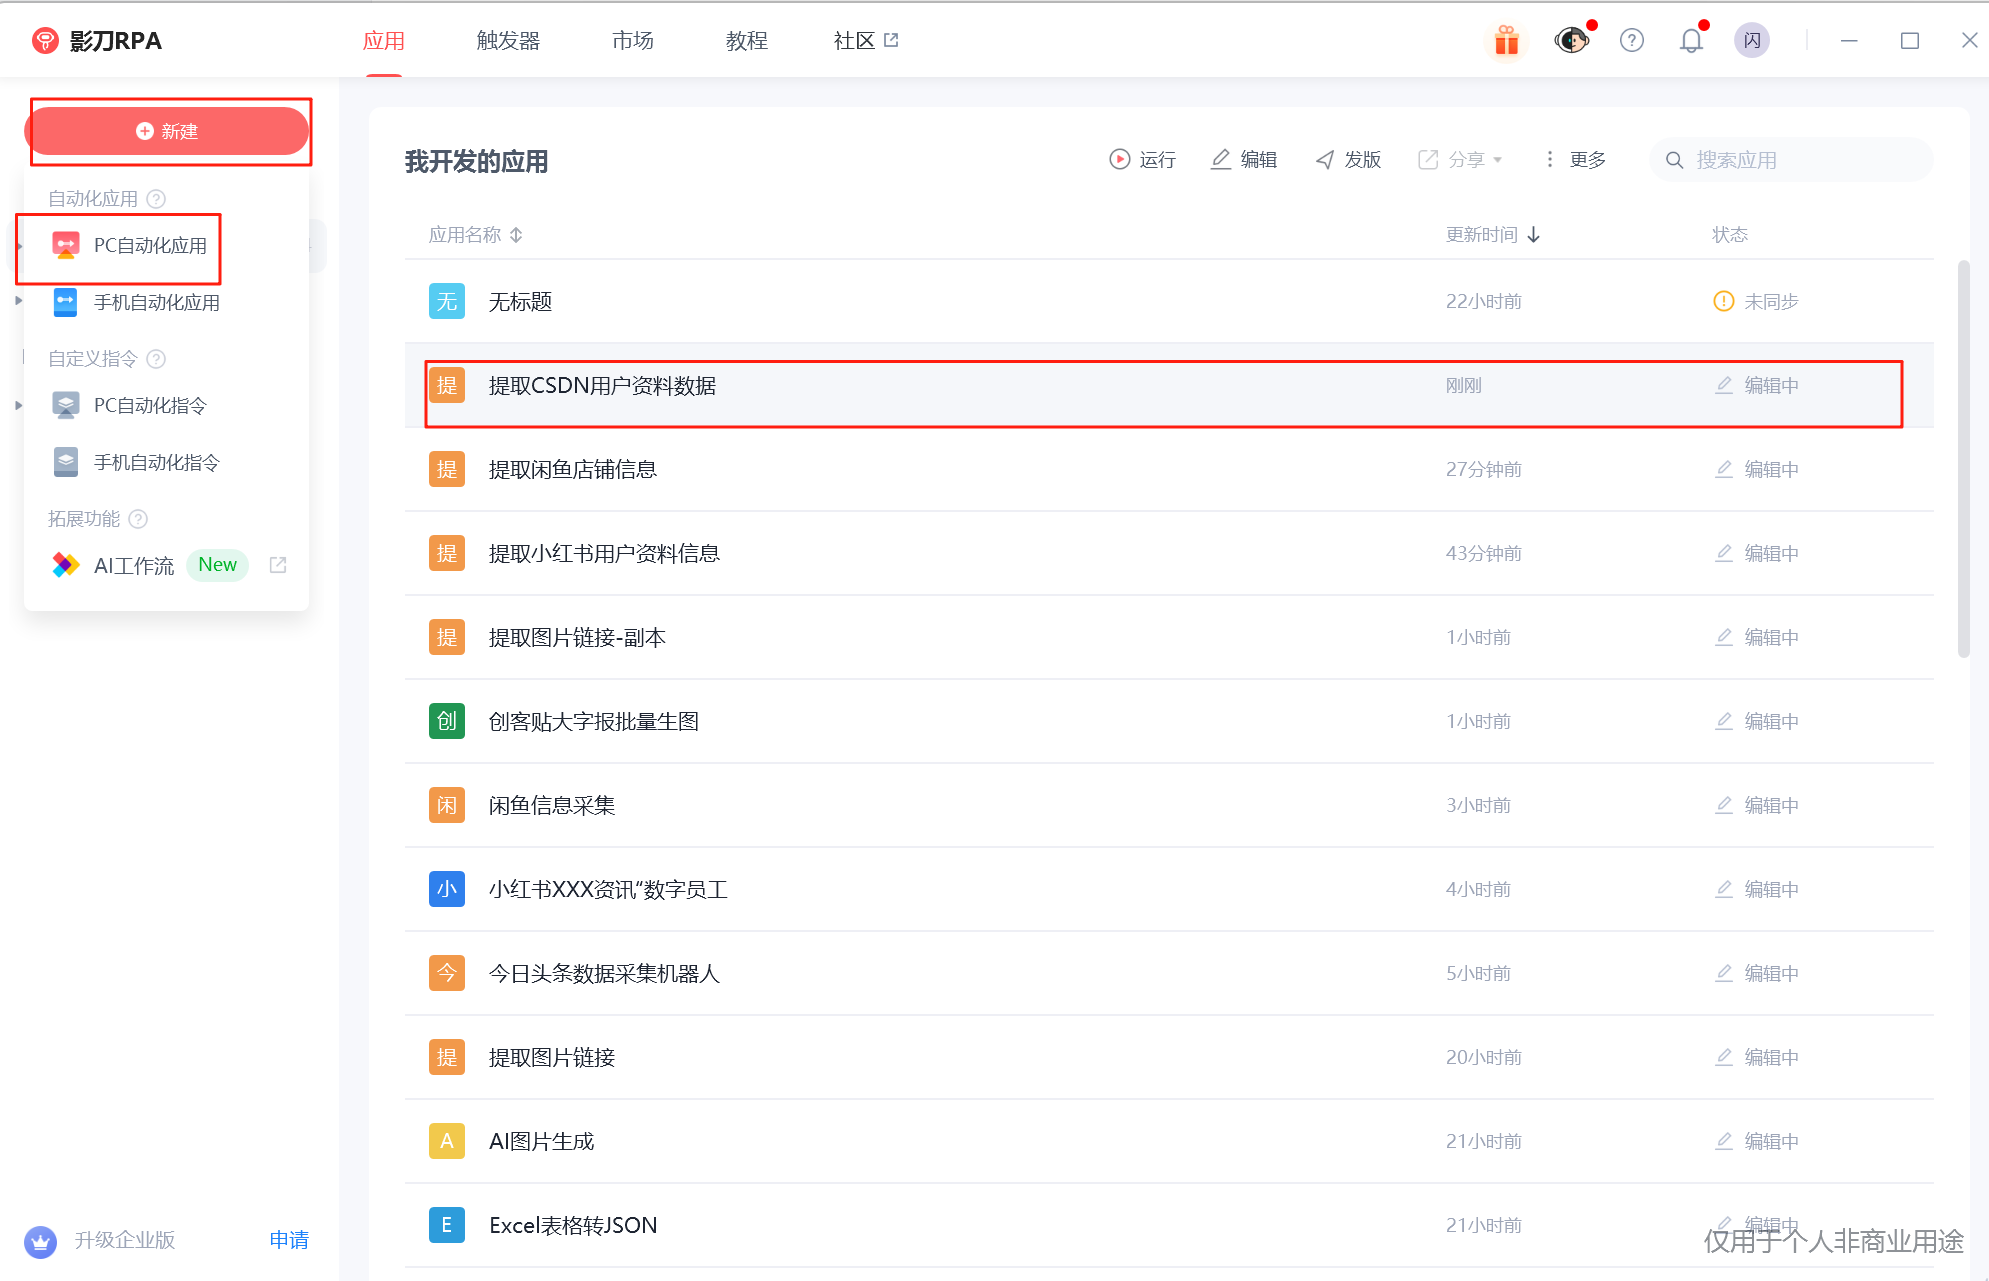Run the selected application
The image size is (1989, 1281).
[x=1142, y=159]
